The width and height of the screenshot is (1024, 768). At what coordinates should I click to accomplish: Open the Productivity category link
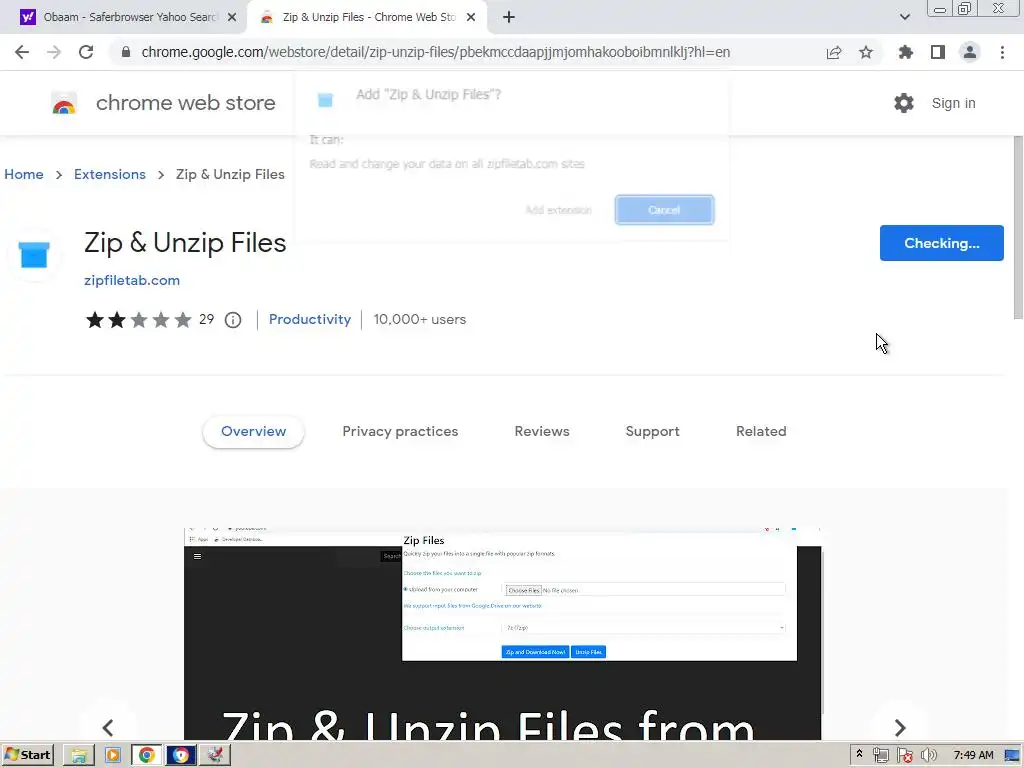click(x=310, y=319)
